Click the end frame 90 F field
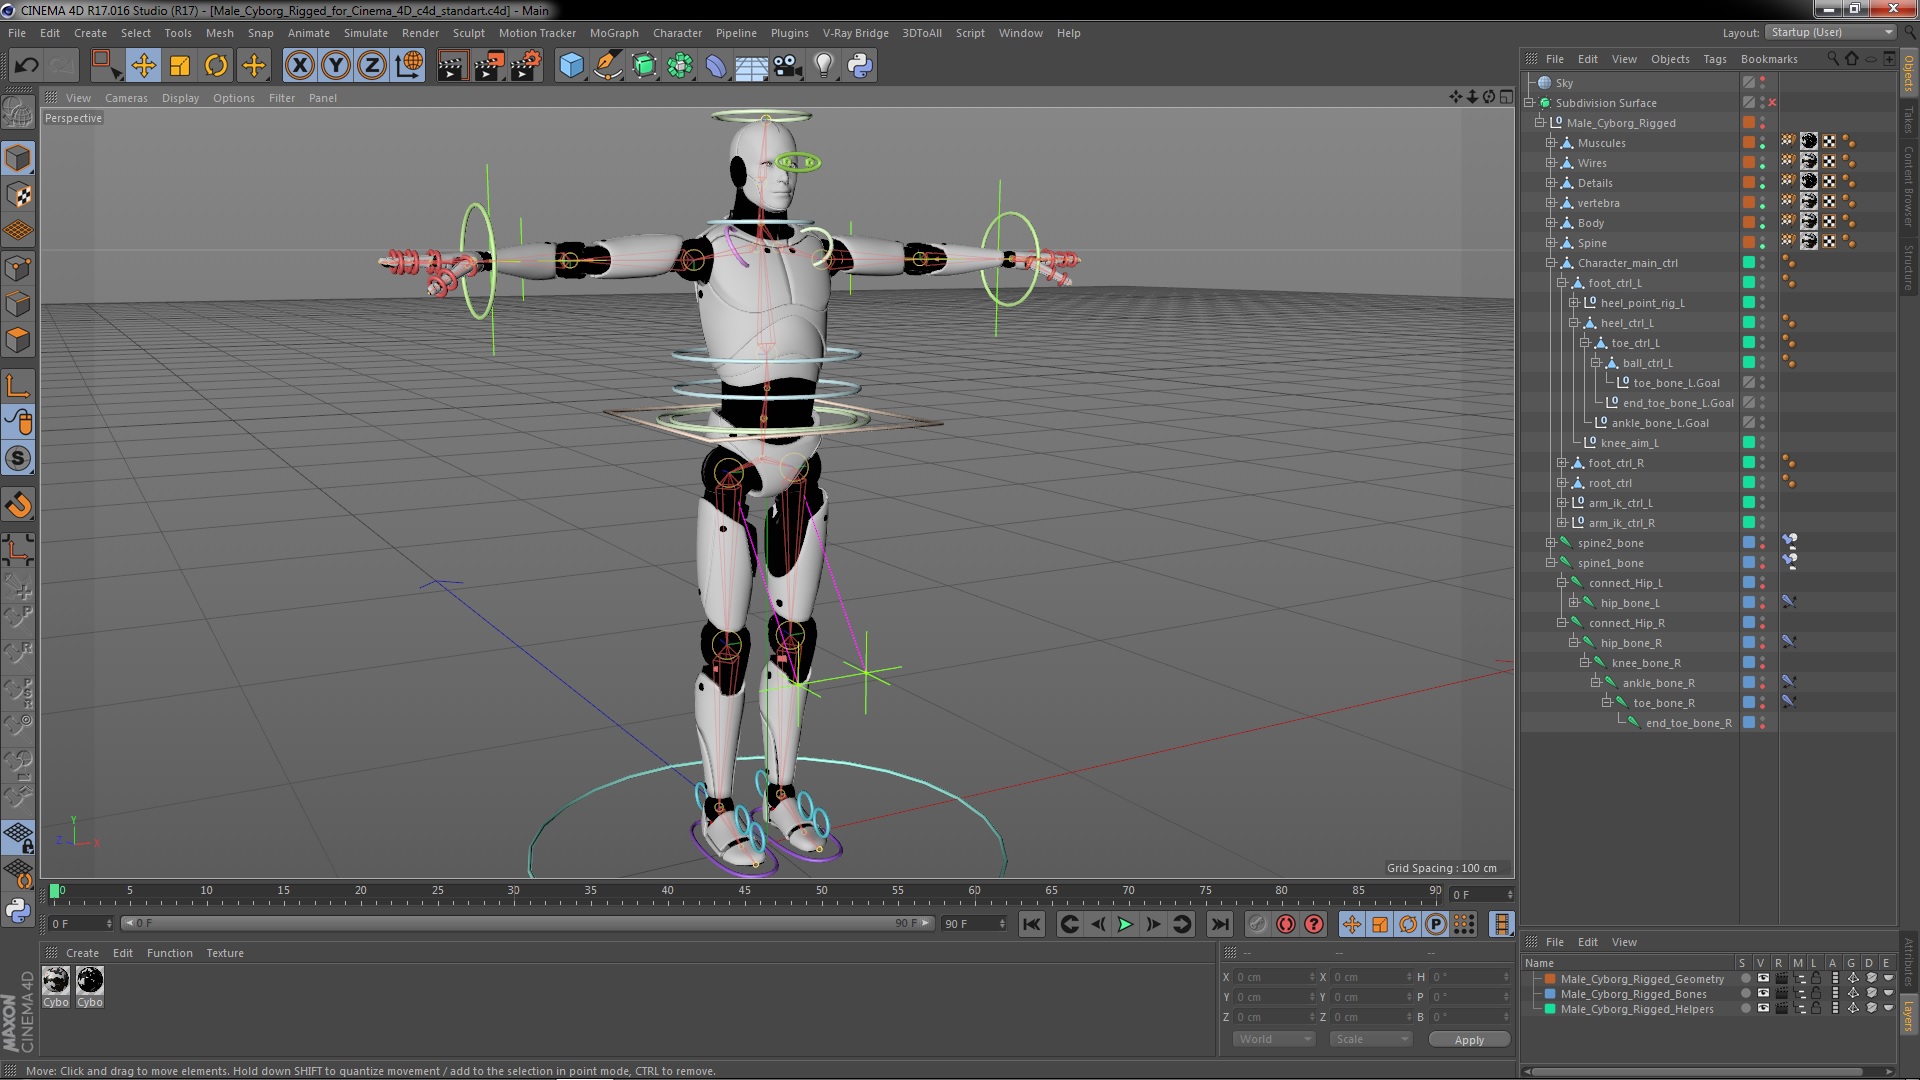This screenshot has width=1920, height=1080. tap(974, 924)
